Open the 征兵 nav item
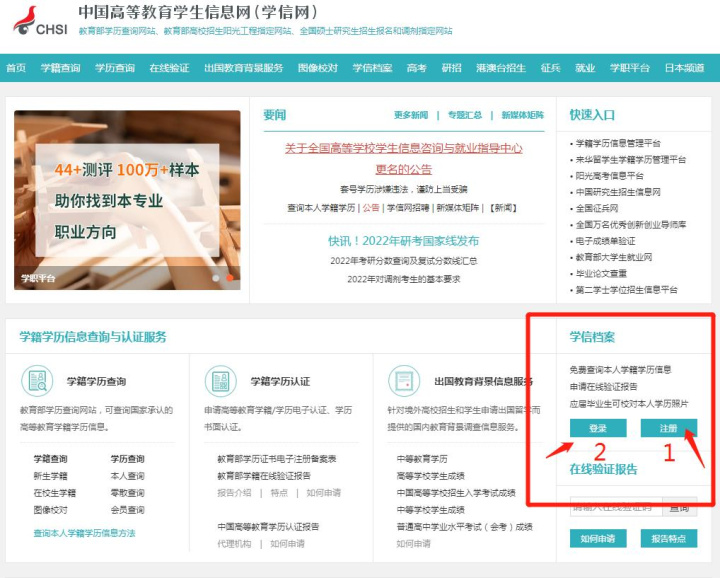 (551, 68)
